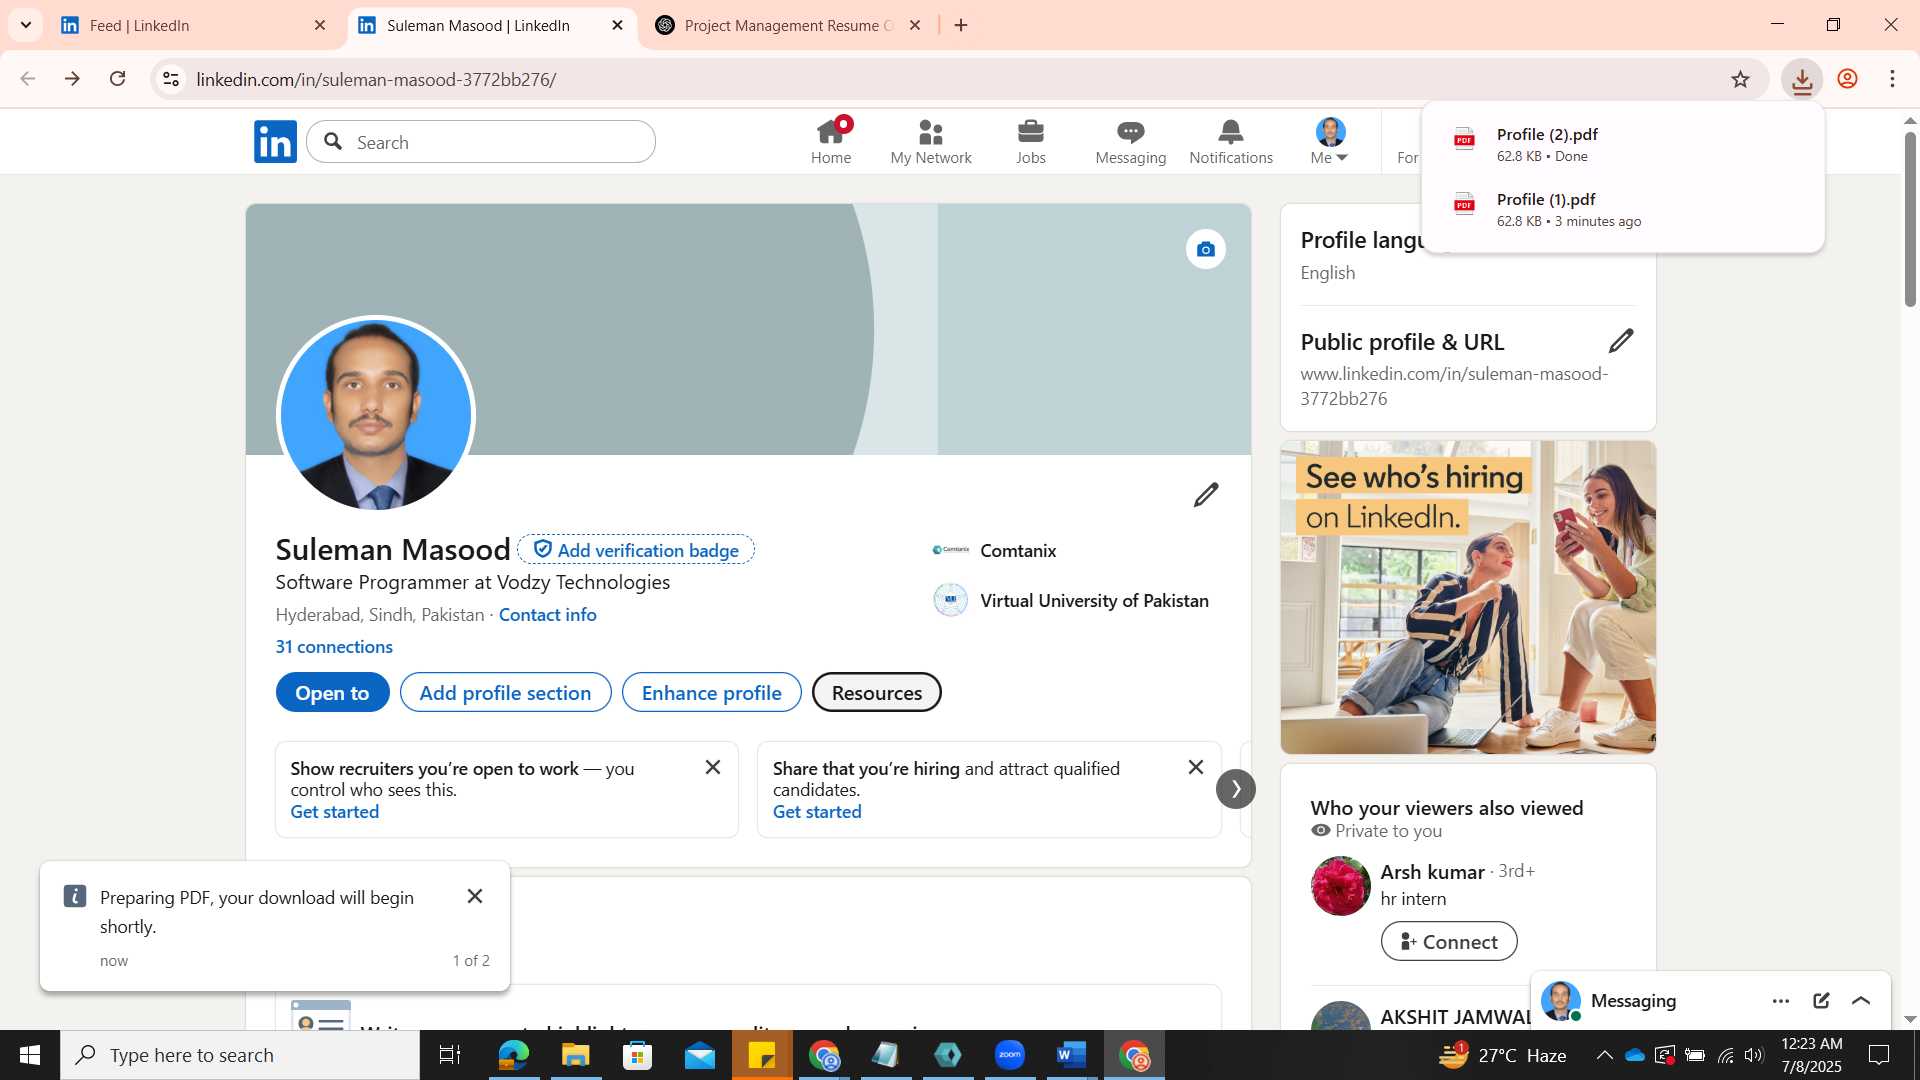The width and height of the screenshot is (1920, 1080).
Task: Expand the Me account dropdown
Action: click(x=1330, y=142)
